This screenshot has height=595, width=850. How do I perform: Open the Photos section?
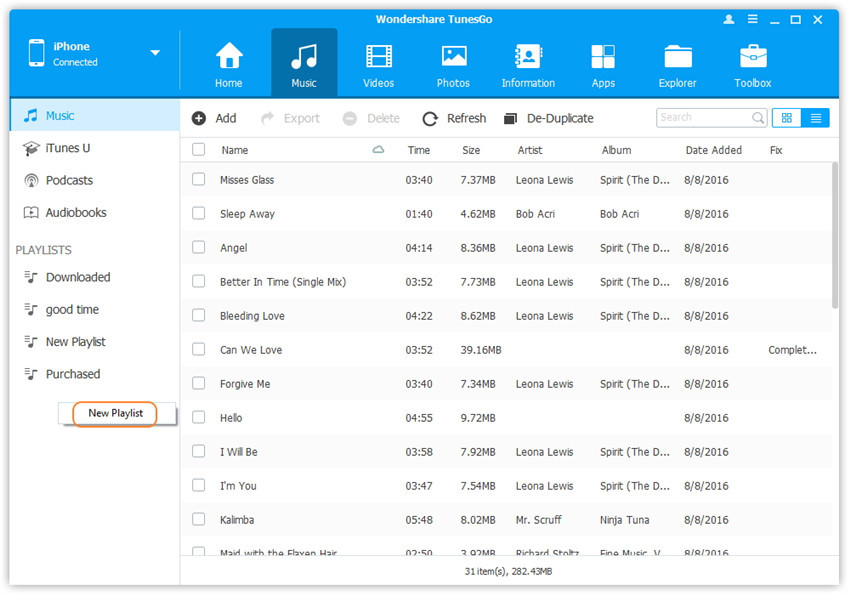[x=453, y=64]
